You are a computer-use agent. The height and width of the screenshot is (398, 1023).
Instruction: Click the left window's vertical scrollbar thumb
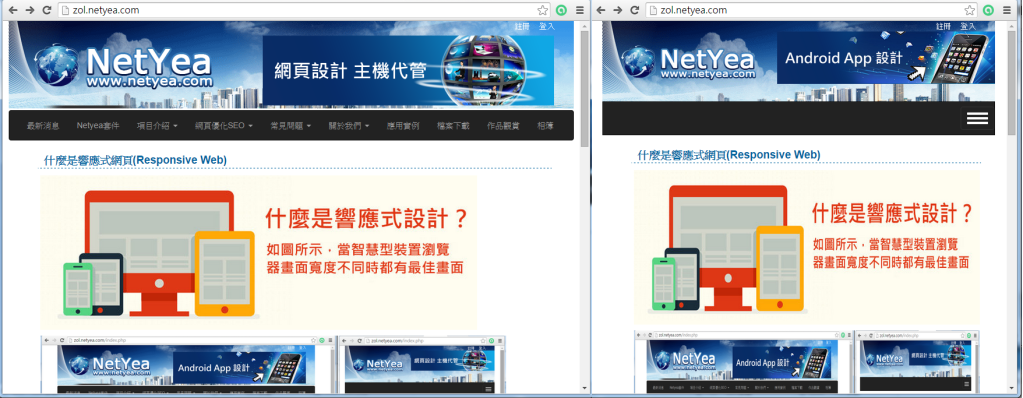coord(584,89)
